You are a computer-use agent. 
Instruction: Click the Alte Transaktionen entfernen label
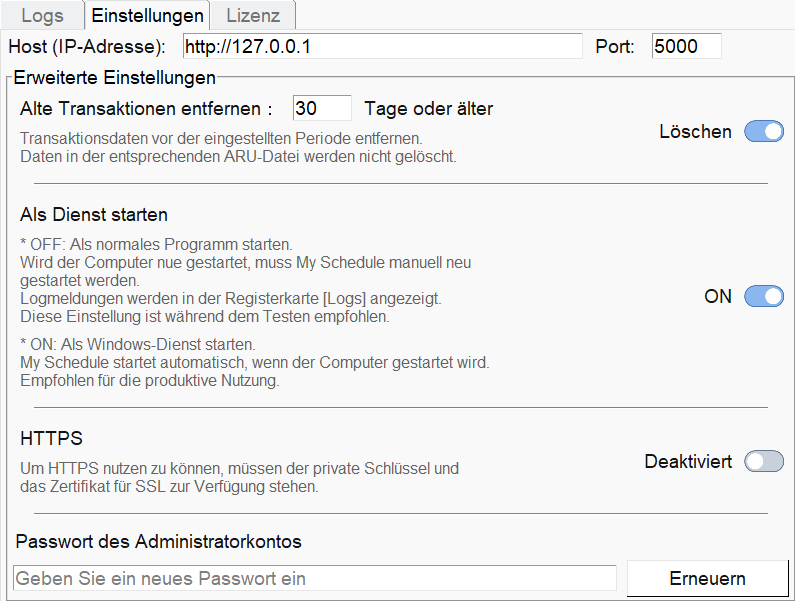[146, 108]
